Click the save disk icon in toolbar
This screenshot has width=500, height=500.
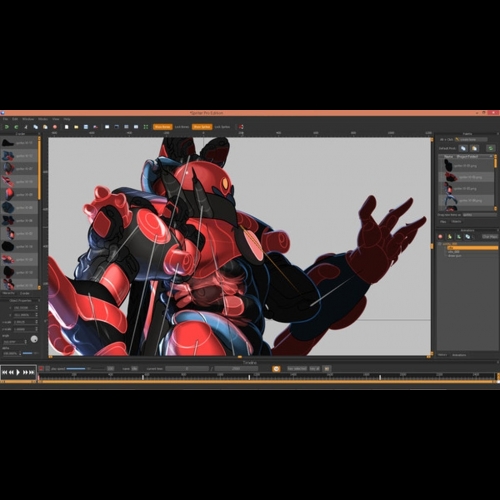tap(86, 127)
